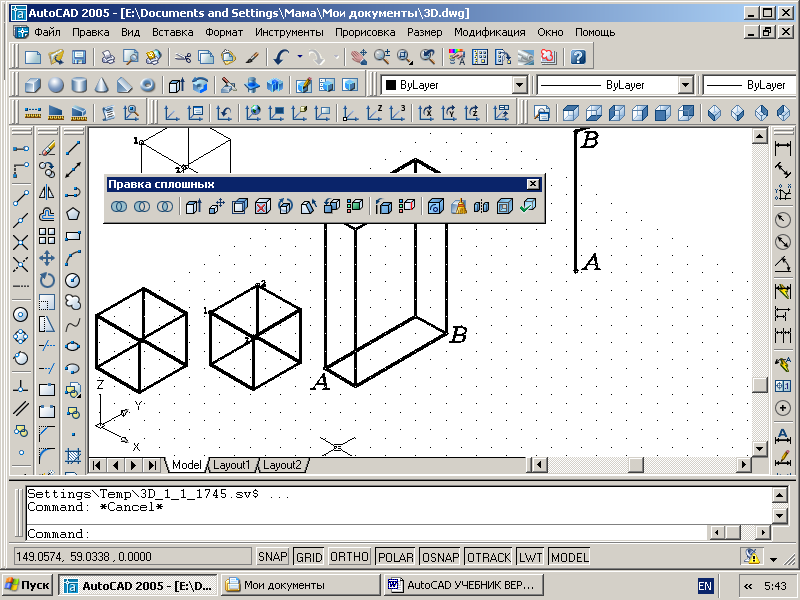
Task: Toggle OSNAP in status bar
Action: [441, 557]
